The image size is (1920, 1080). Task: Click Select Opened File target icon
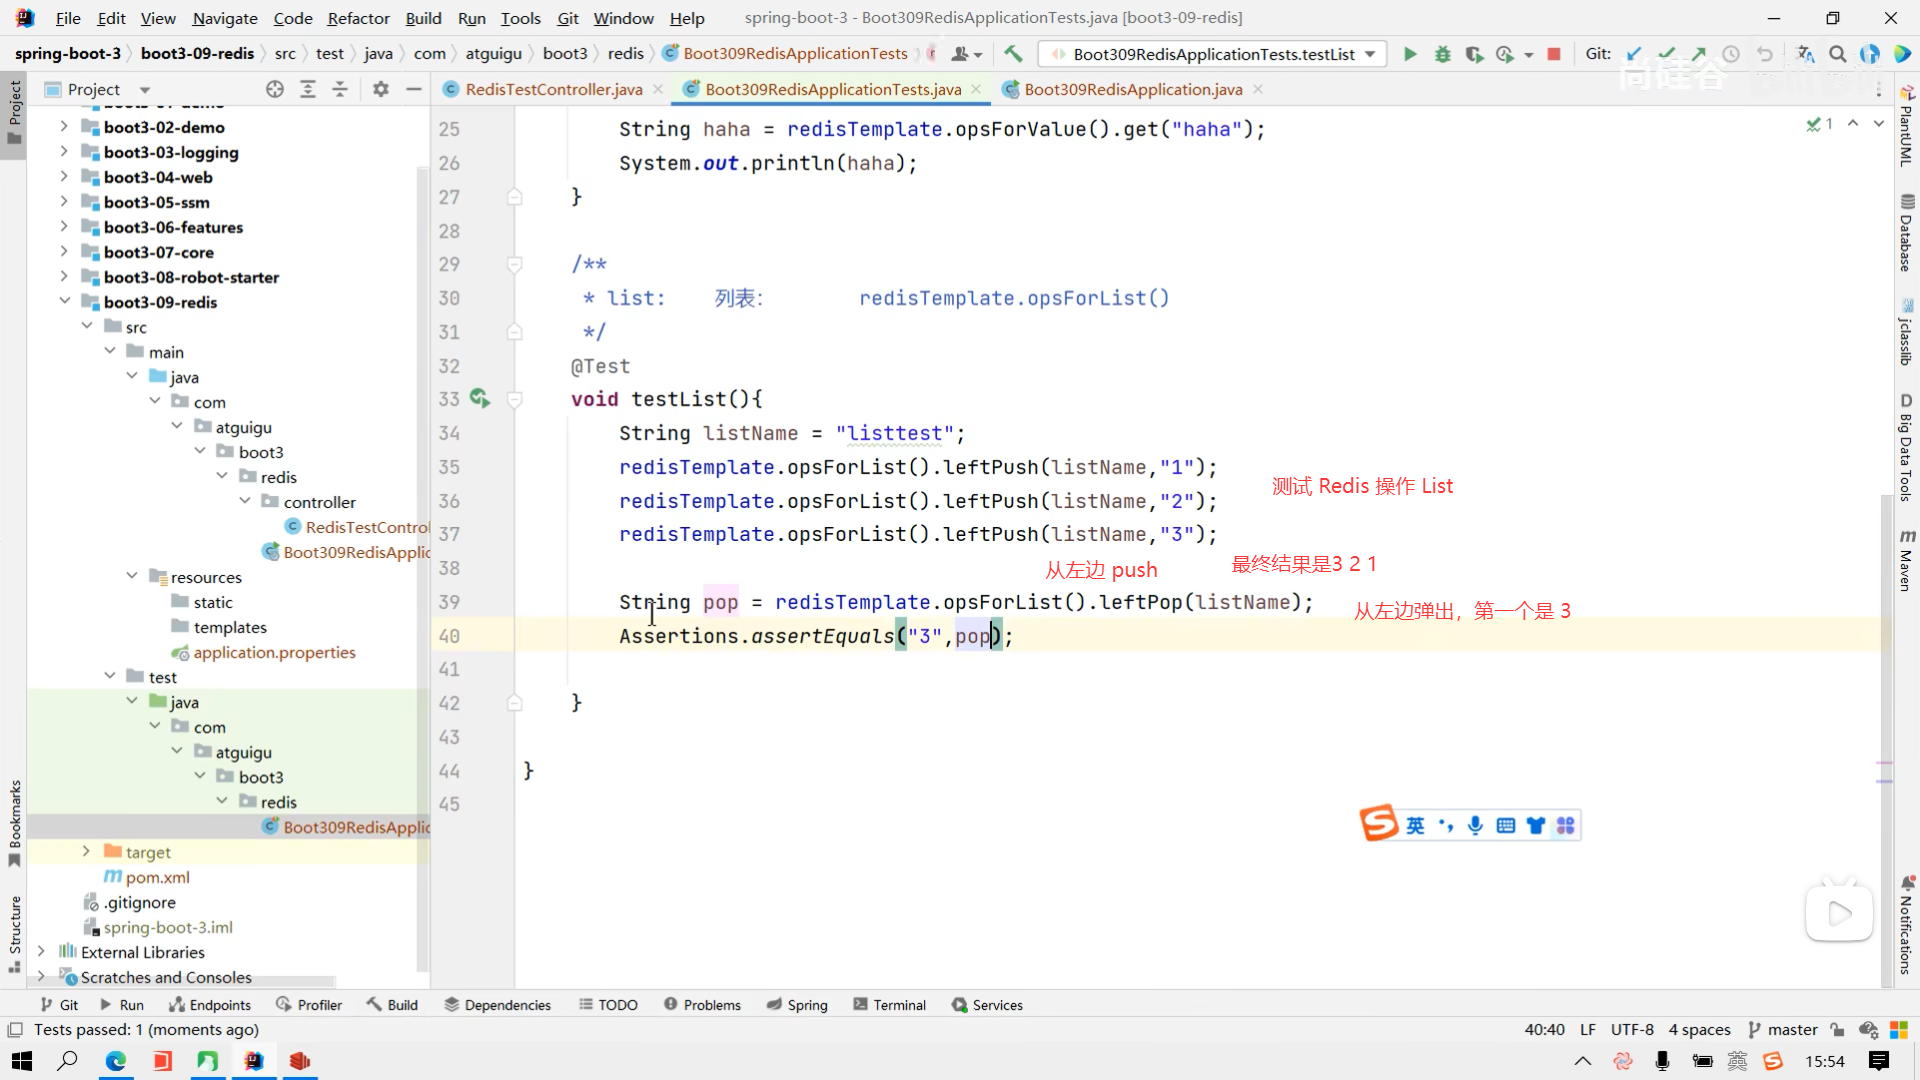[x=275, y=89]
